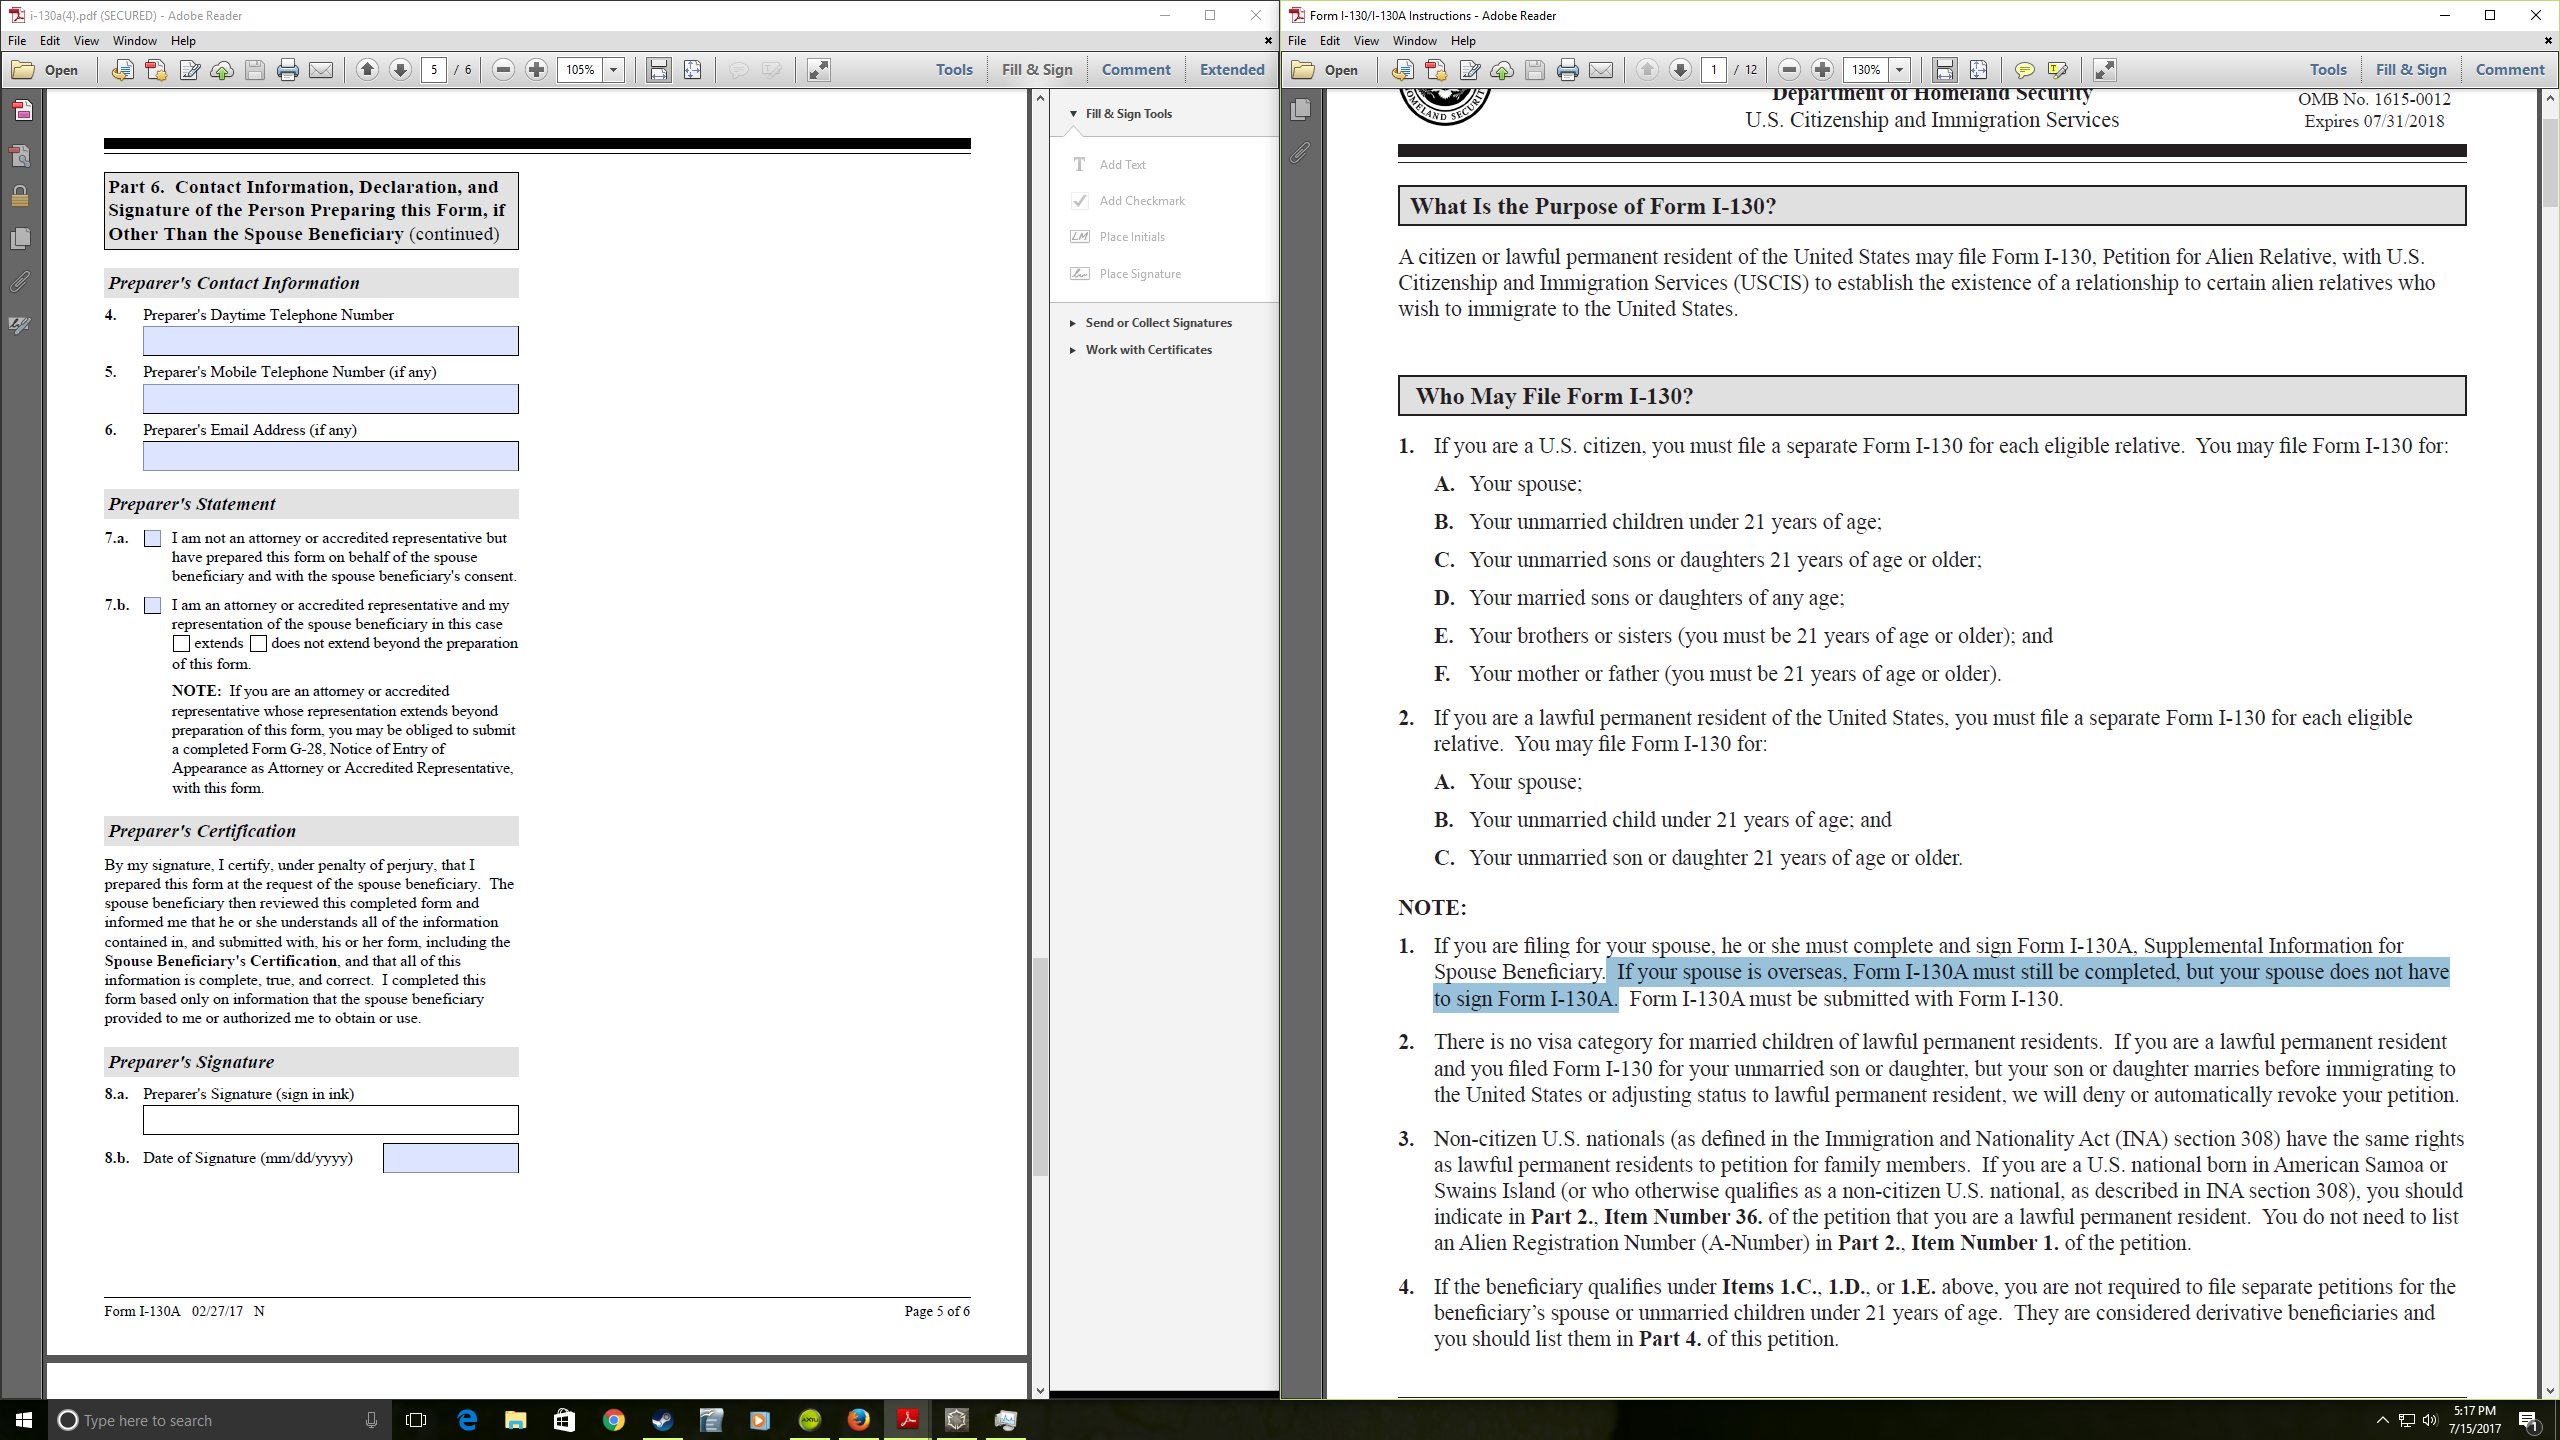The image size is (2560, 1440).
Task: Click the Print icon in the left Adobe Reader window
Action: [x=288, y=70]
